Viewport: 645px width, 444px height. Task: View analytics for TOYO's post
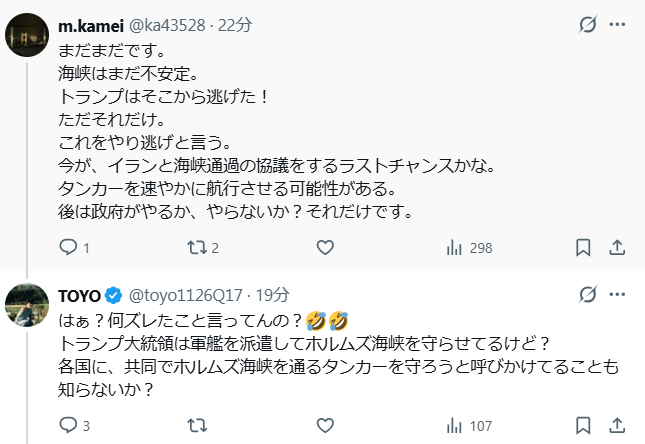click(452, 425)
